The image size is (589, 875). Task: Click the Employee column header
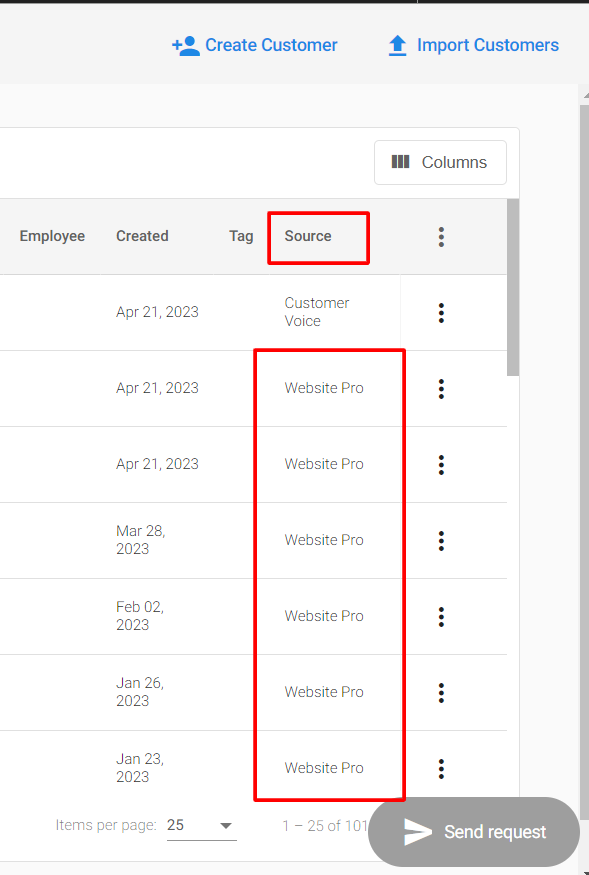pos(52,236)
